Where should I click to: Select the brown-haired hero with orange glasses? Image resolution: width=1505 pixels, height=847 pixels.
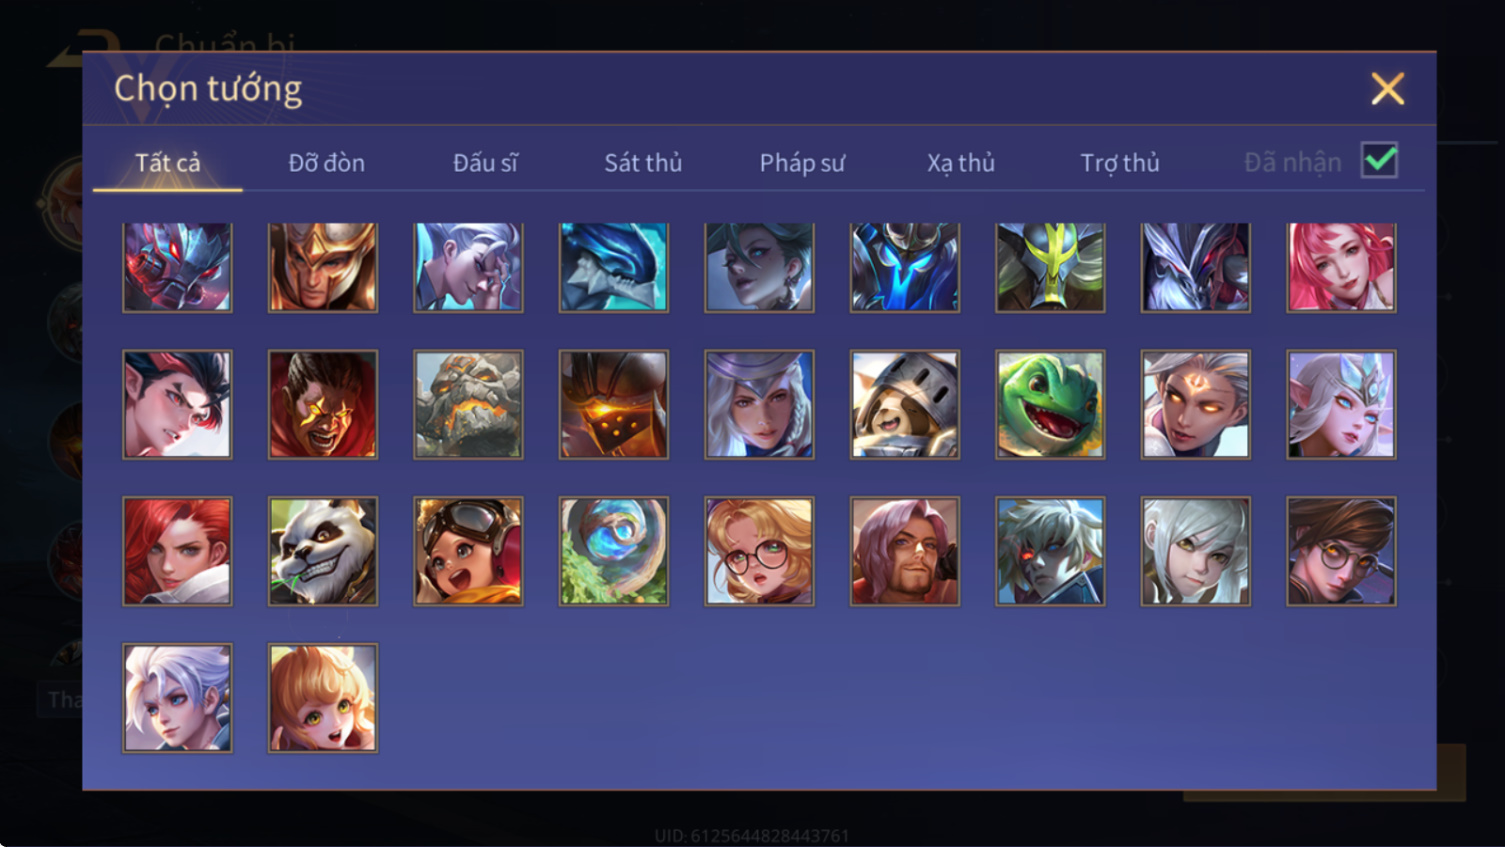click(x=1341, y=551)
